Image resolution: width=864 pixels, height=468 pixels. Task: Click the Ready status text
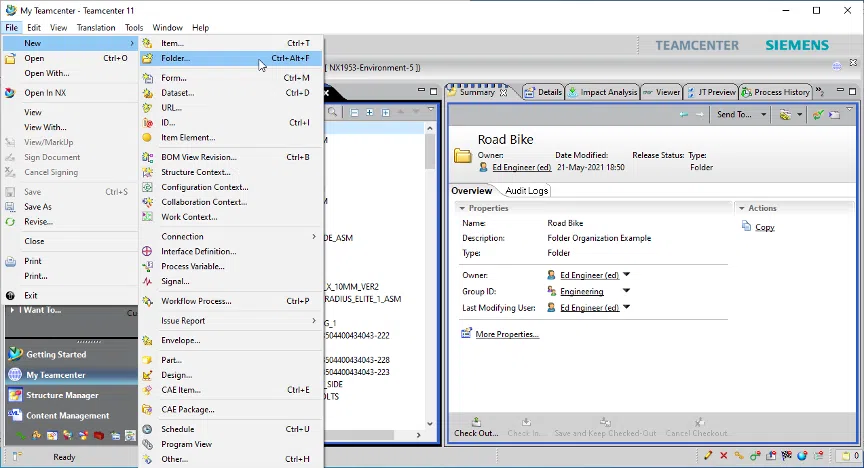pos(64,457)
